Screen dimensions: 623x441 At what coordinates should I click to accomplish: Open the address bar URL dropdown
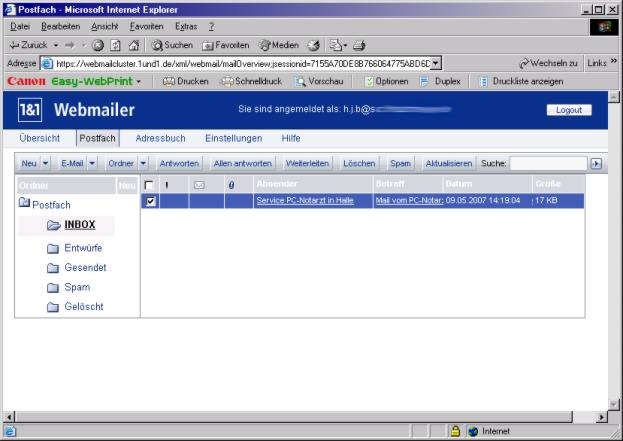point(436,63)
